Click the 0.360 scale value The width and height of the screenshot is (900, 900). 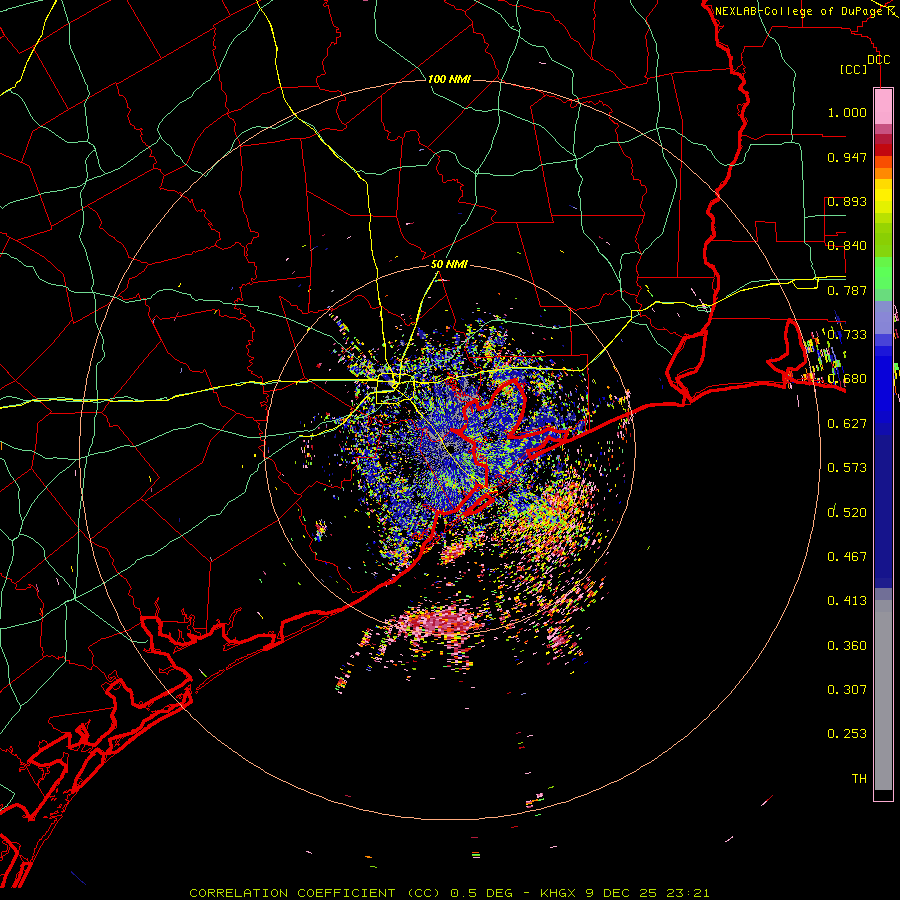(847, 645)
